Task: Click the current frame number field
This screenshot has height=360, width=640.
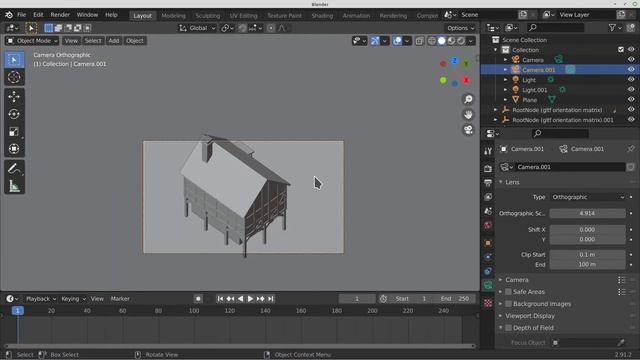Action: [x=357, y=299]
